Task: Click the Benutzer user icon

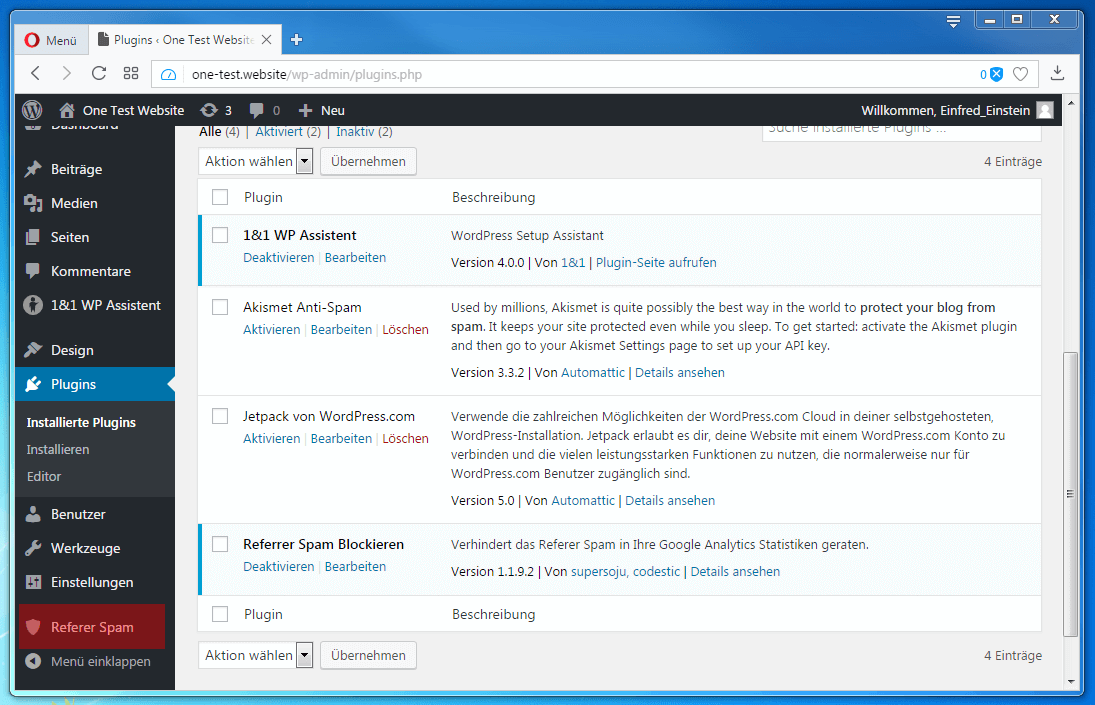Action: click(x=33, y=514)
